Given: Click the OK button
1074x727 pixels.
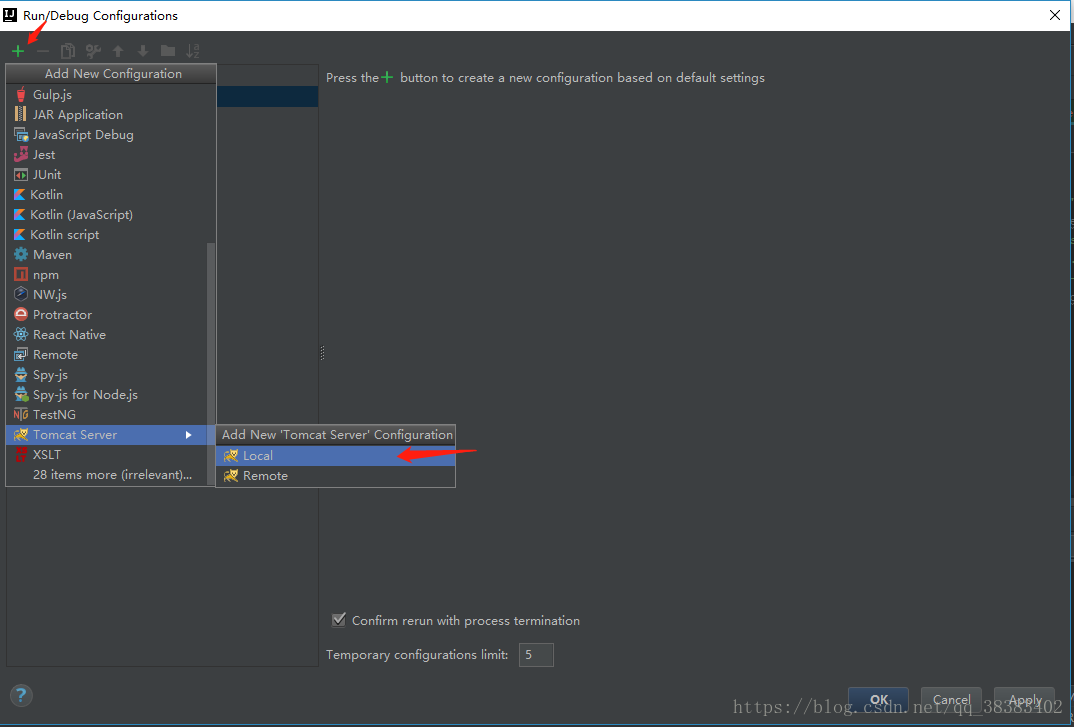Looking at the screenshot, I should point(878,700).
